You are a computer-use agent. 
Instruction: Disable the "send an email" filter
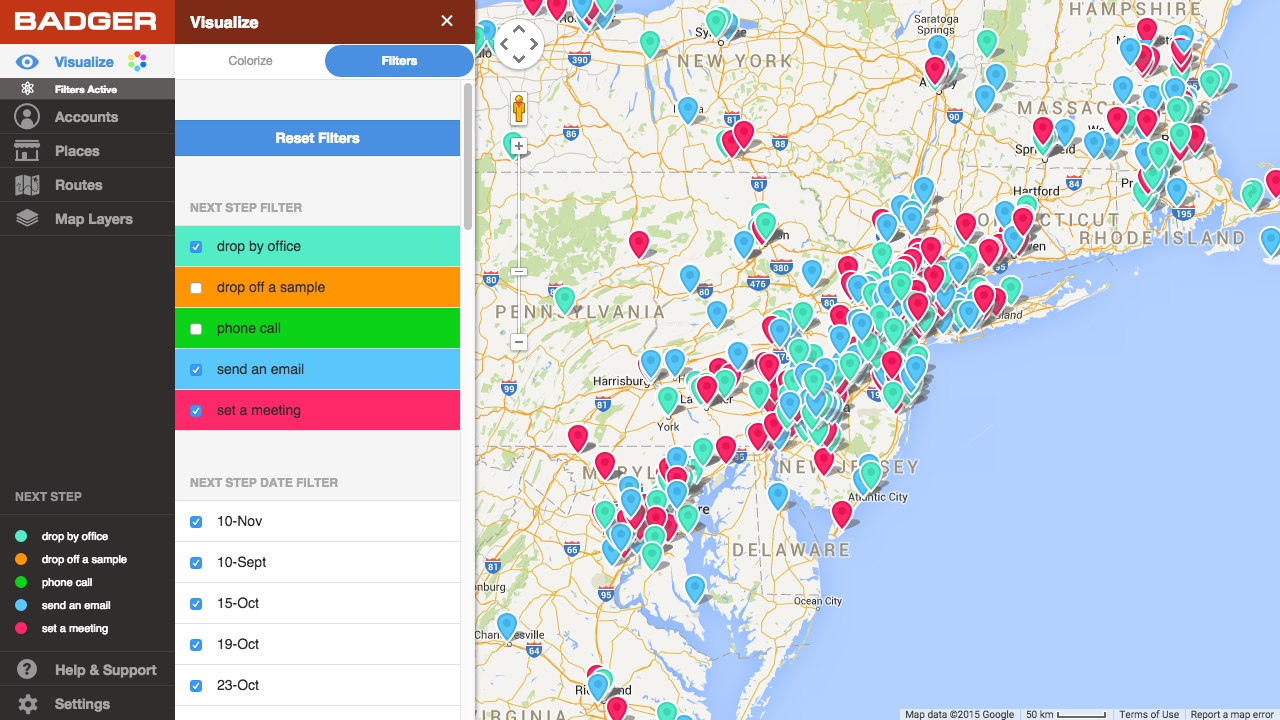(x=195, y=370)
